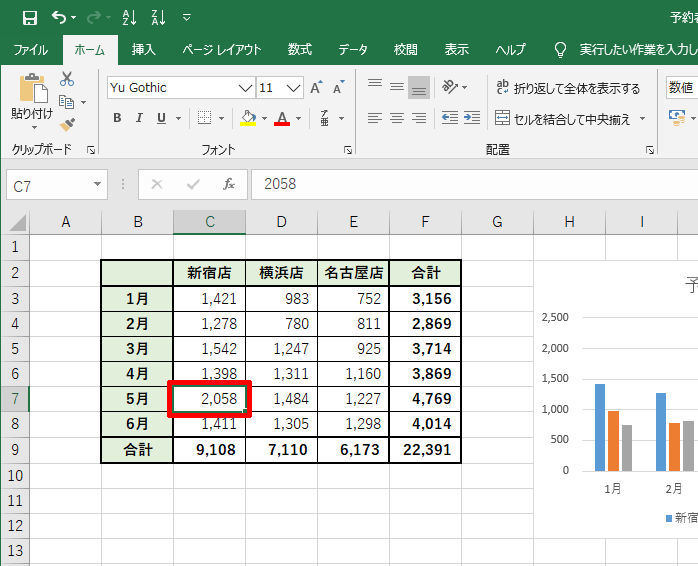Open the Borders dropdown arrow

click(221, 118)
